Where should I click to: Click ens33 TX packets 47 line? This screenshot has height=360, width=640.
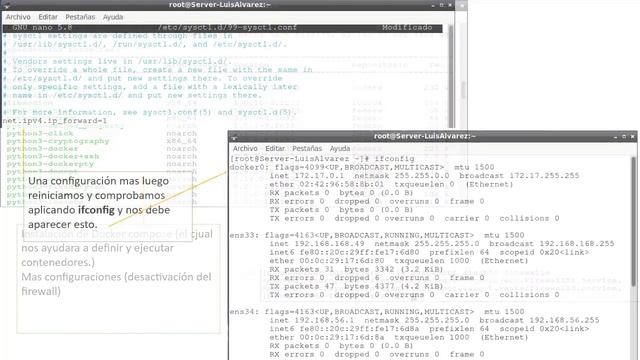click(356, 287)
